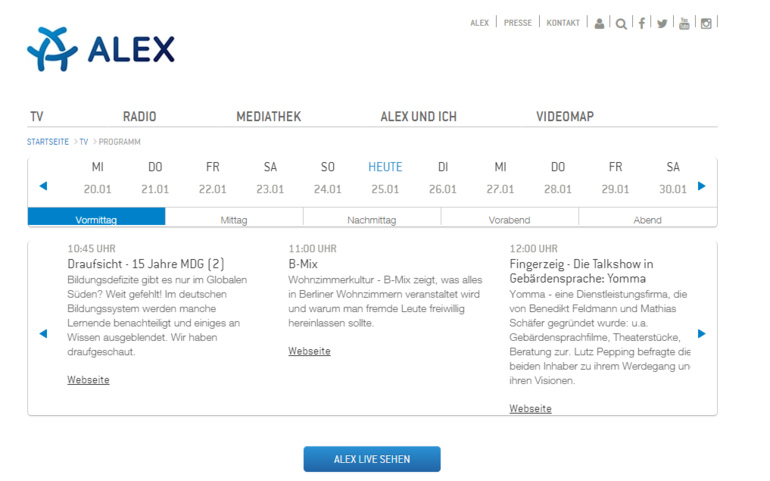The image size is (770, 481).
Task: Click the title Draufsicht - 15 Jahre MDG (2)
Action: click(146, 264)
